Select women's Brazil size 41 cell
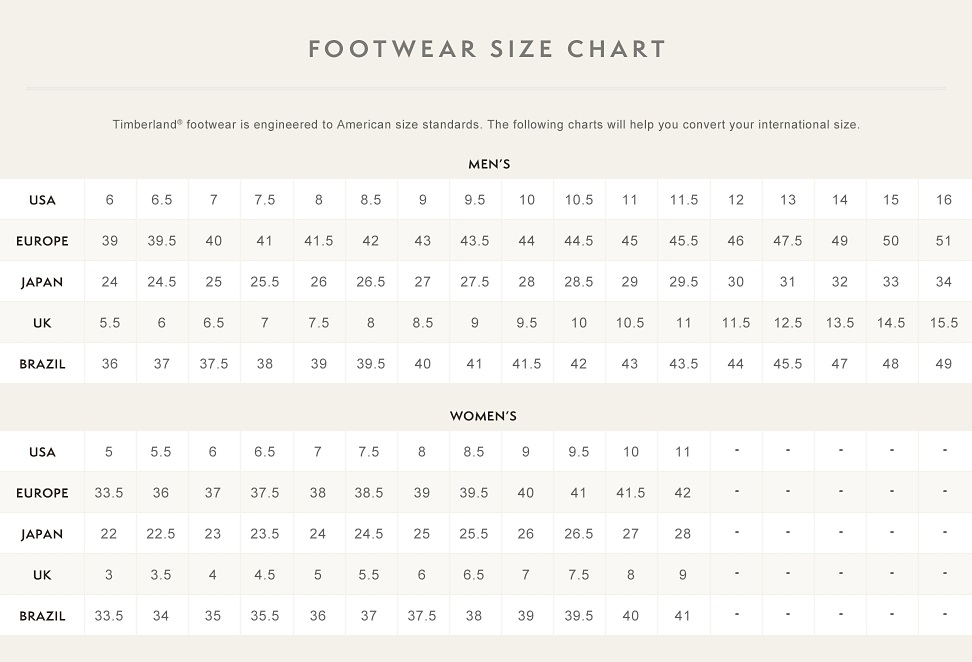Viewport: 972px width, 662px height. 682,616
